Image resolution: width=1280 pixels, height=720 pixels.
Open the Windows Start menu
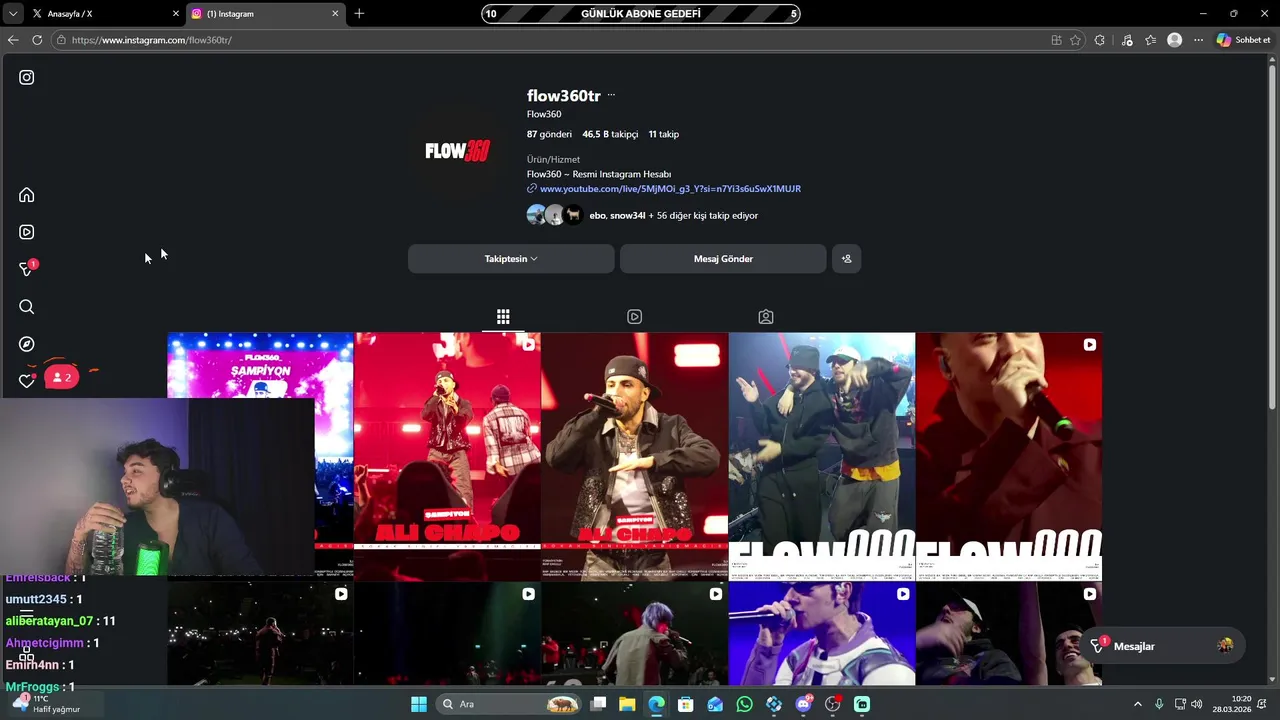click(419, 704)
